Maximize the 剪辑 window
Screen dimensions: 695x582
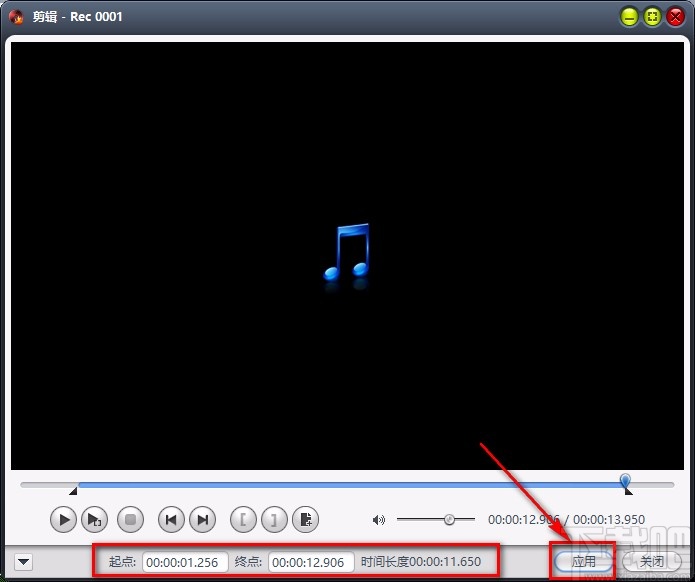652,17
